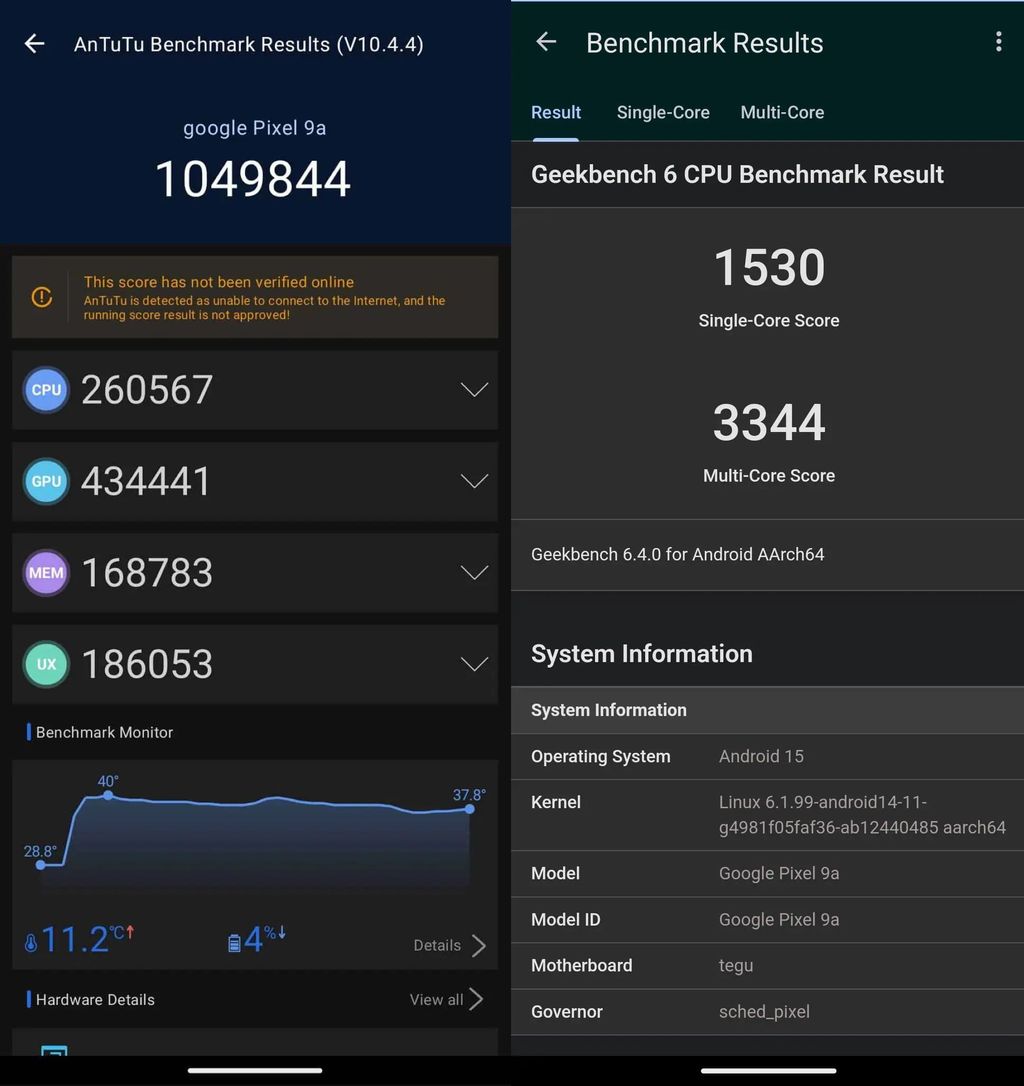Tap the Operating System Android 15 row
The height and width of the screenshot is (1086, 1024).
coord(768,756)
